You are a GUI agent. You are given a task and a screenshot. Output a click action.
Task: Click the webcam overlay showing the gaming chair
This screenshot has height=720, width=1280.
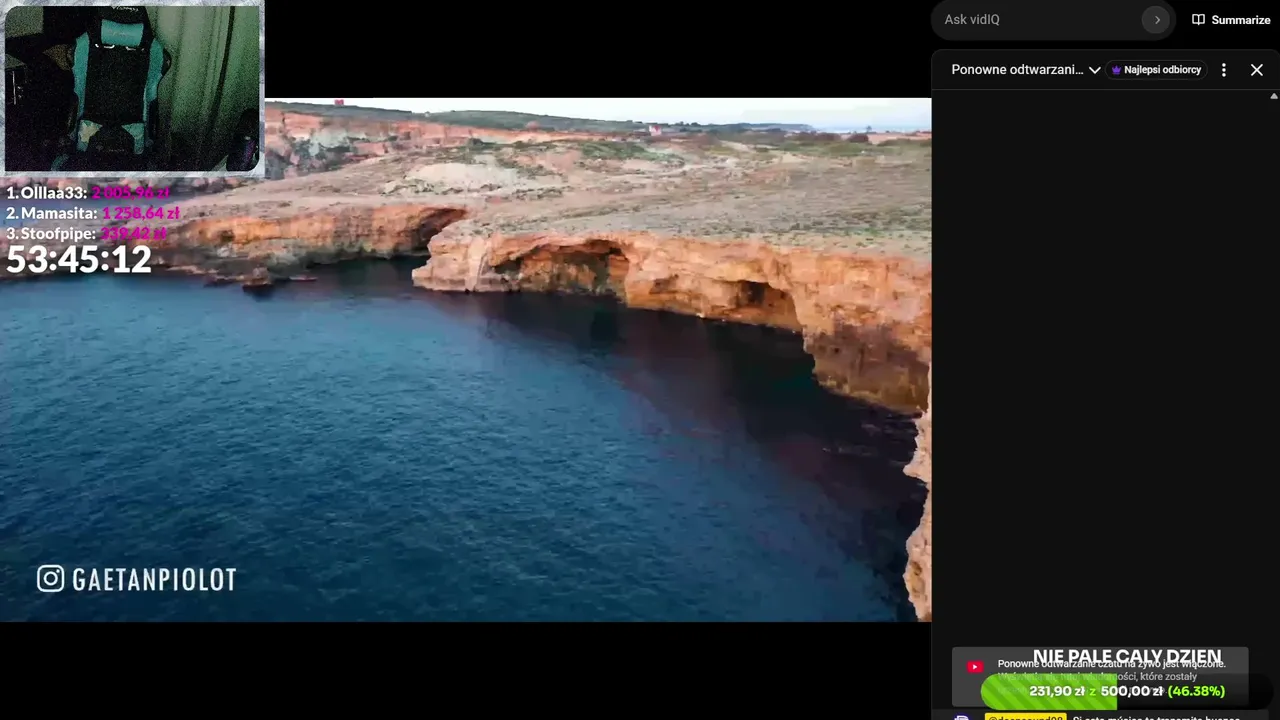[132, 88]
